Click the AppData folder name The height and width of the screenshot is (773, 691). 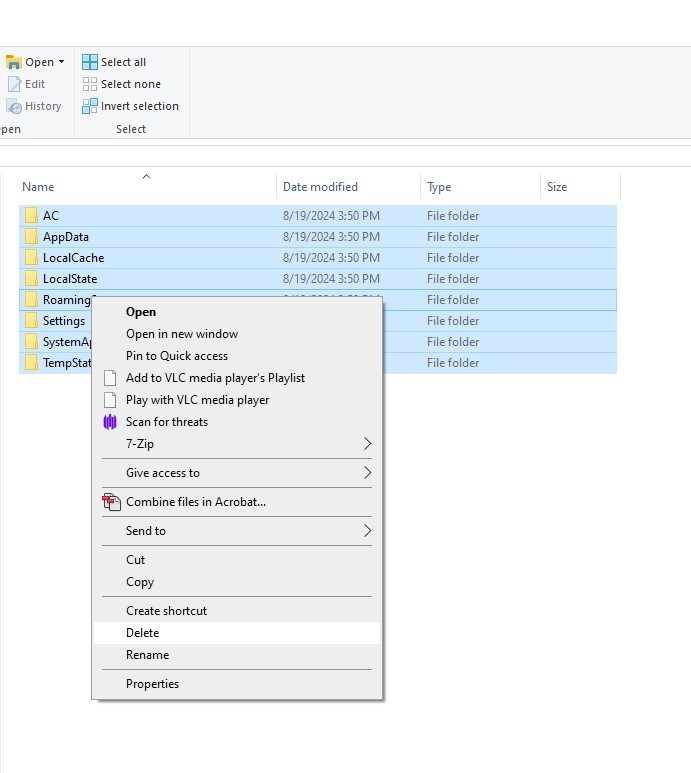(x=66, y=237)
